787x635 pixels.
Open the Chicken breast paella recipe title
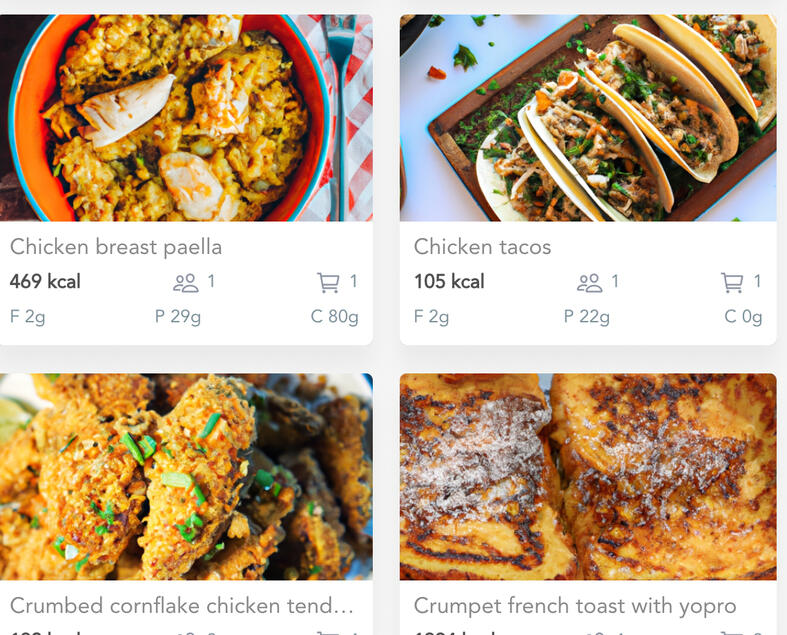tap(116, 247)
